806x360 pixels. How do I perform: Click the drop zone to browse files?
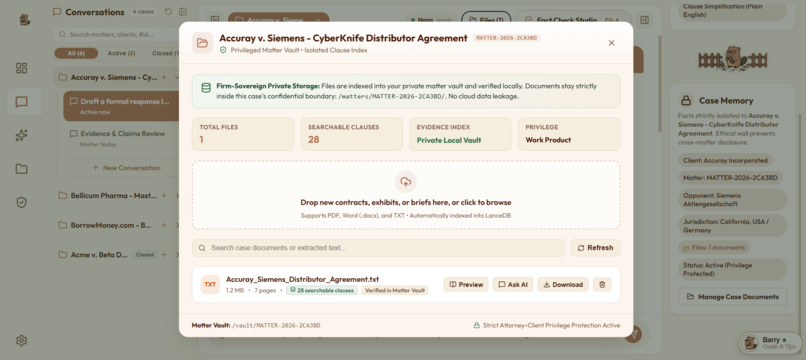(x=406, y=195)
